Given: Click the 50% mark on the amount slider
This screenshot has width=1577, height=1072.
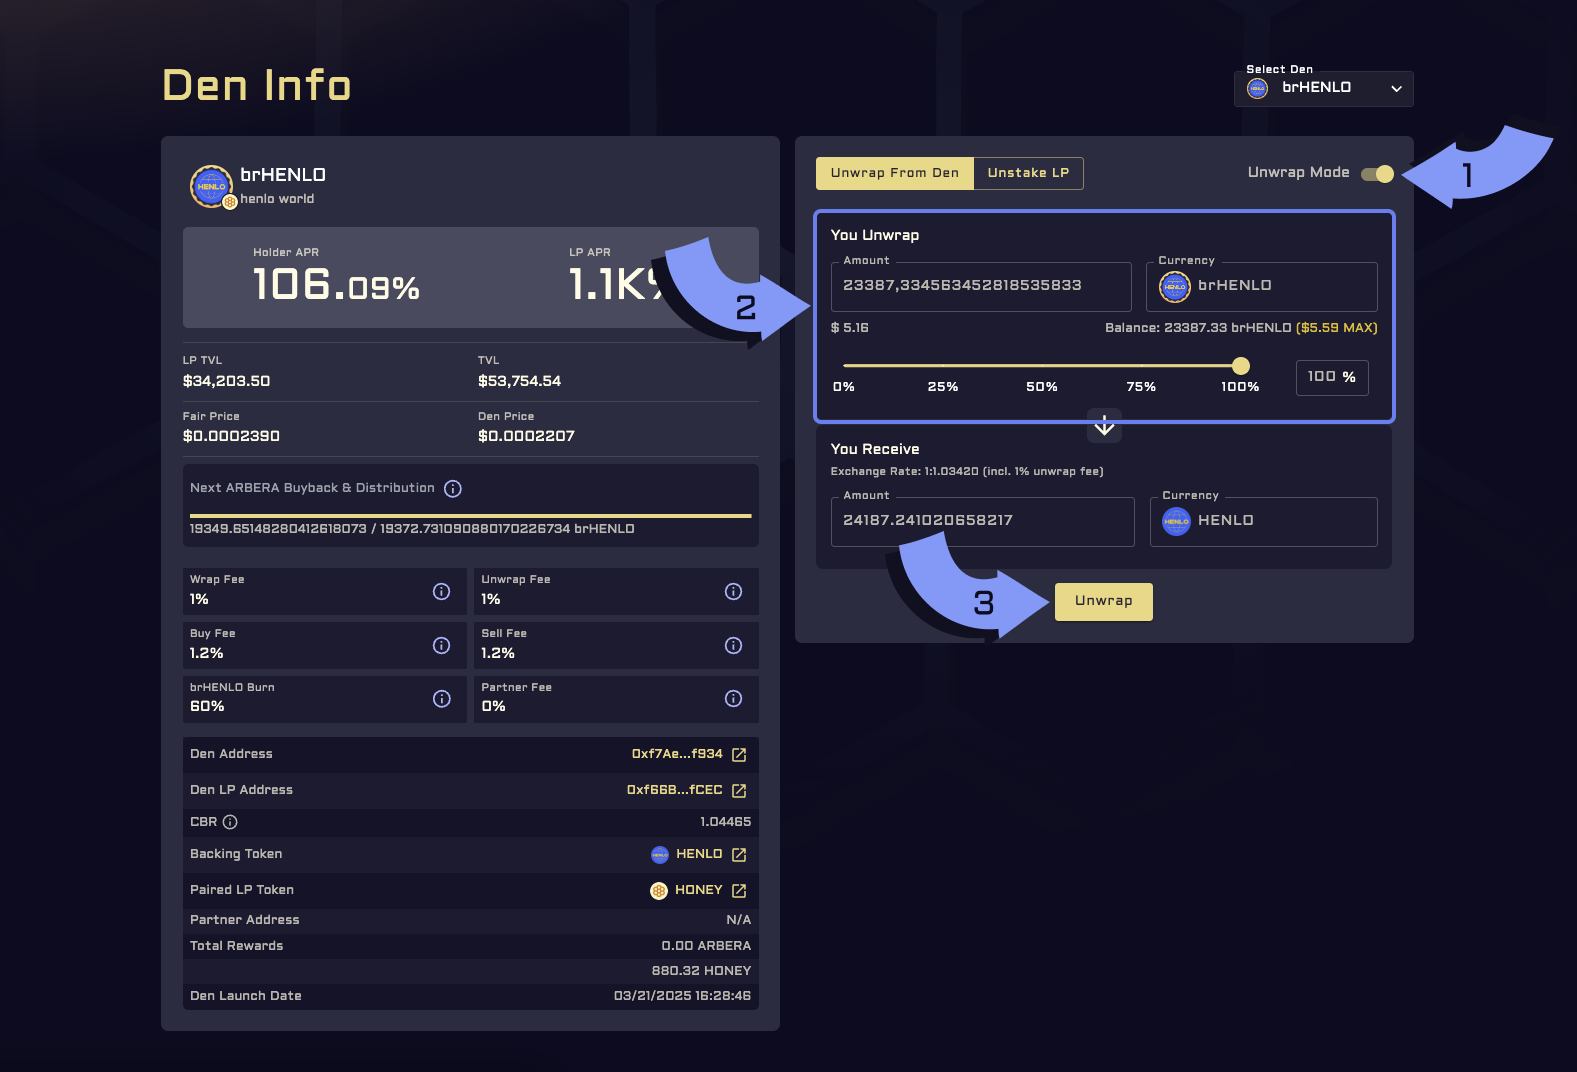Looking at the screenshot, I should tap(1042, 366).
